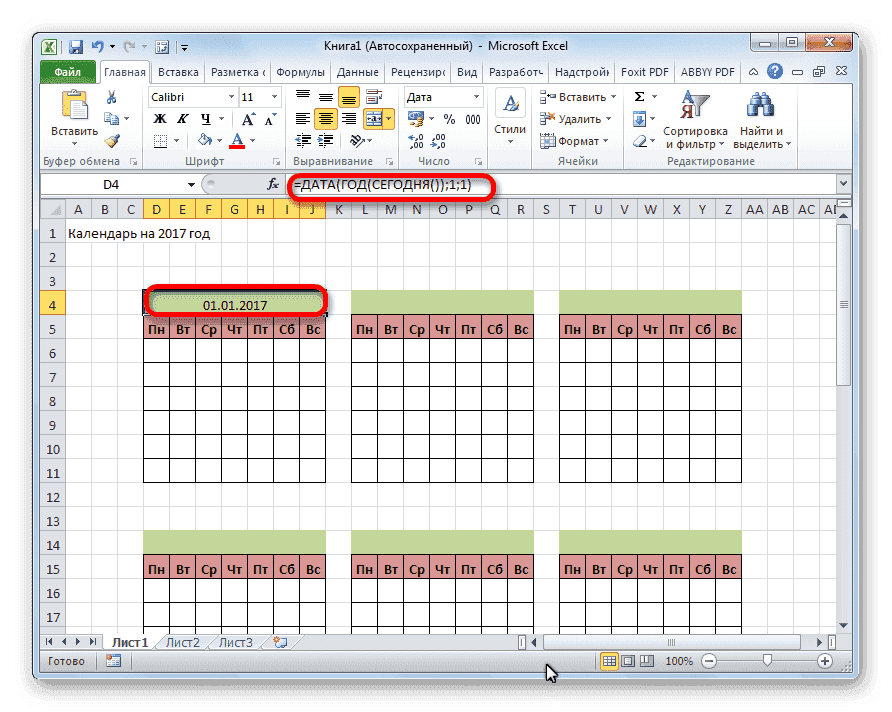Toggle italic К formatting
Viewport: 892px width, 712px height.
pos(181,119)
